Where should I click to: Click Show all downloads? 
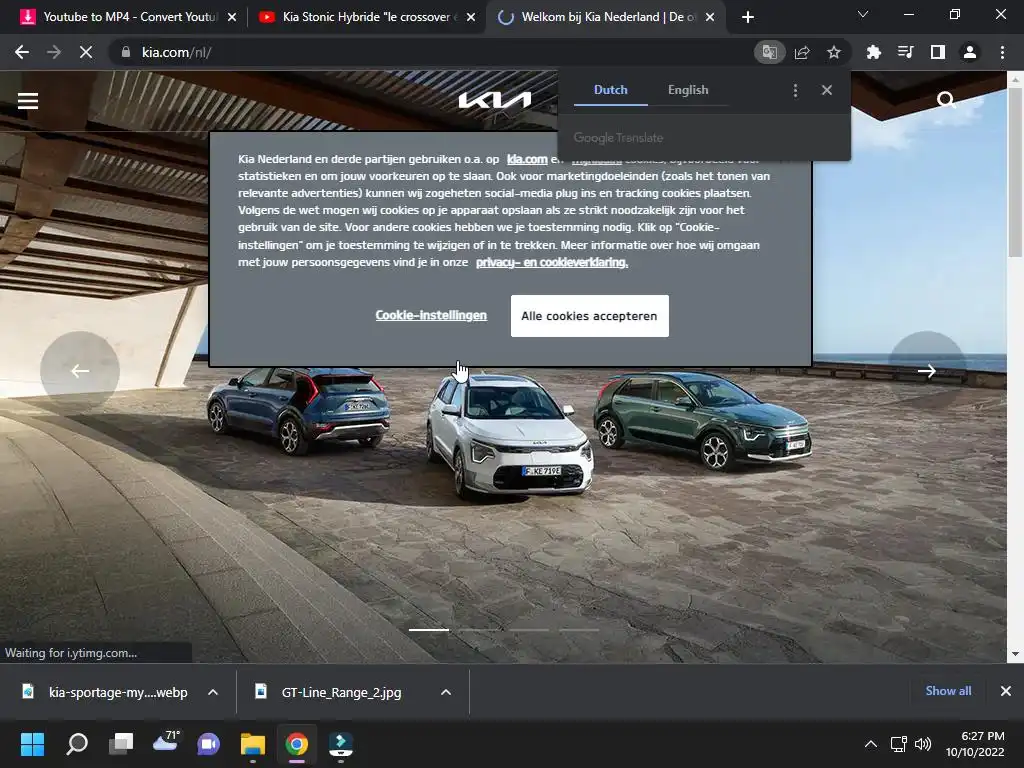[x=948, y=691]
